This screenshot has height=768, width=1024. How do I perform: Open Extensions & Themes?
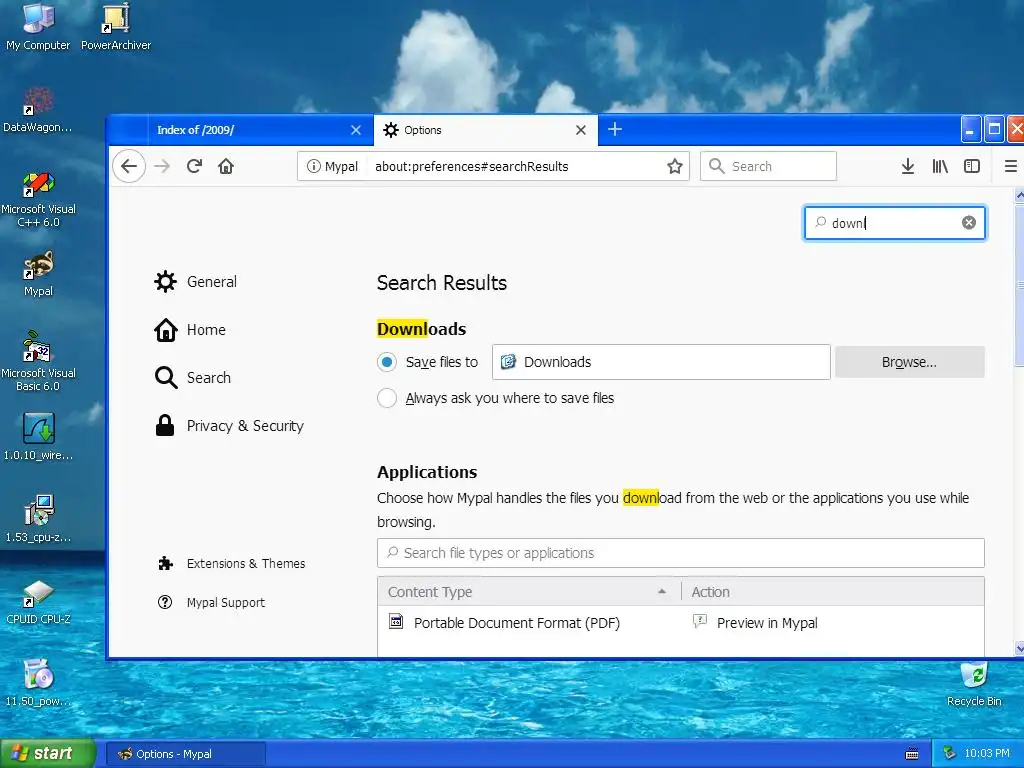231,563
